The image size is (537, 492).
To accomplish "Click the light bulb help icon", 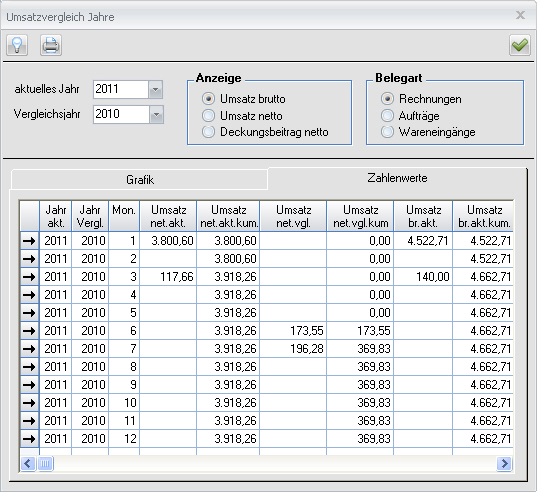I will [x=17, y=45].
